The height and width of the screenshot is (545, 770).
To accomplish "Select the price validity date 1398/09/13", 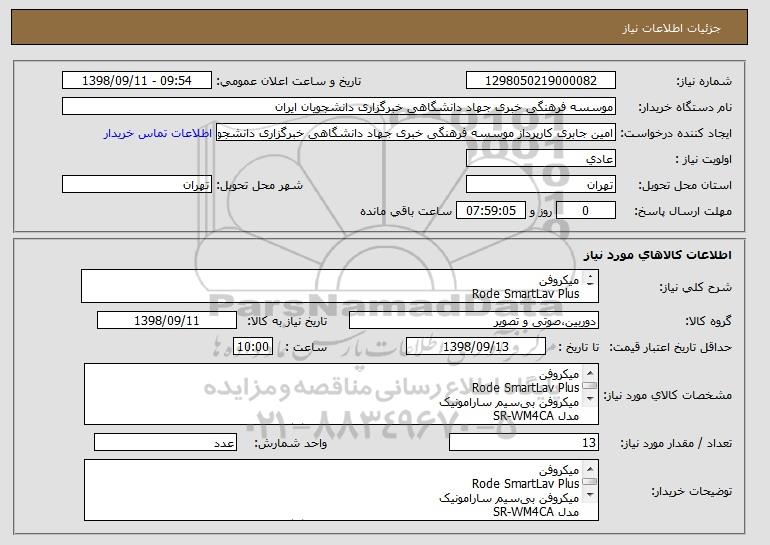I will 476,347.
